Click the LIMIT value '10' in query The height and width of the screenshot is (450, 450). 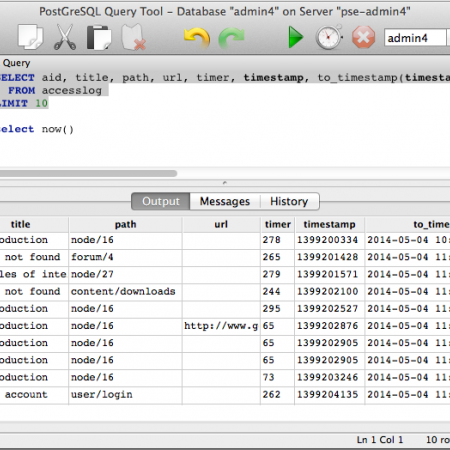tap(42, 103)
